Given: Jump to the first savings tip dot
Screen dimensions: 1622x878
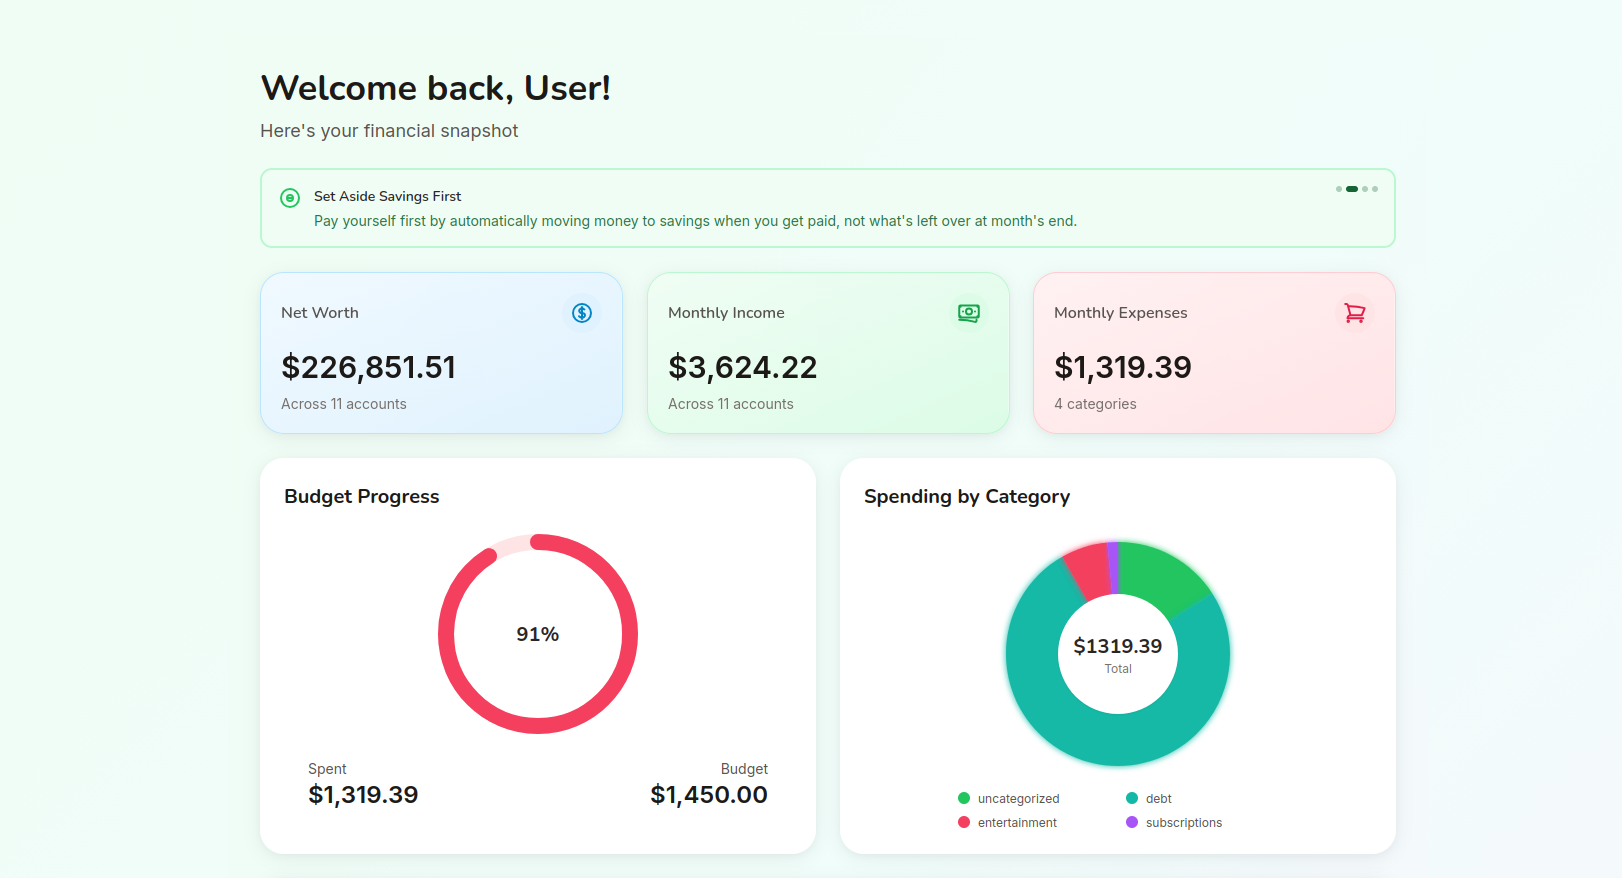Looking at the screenshot, I should (x=1339, y=189).
